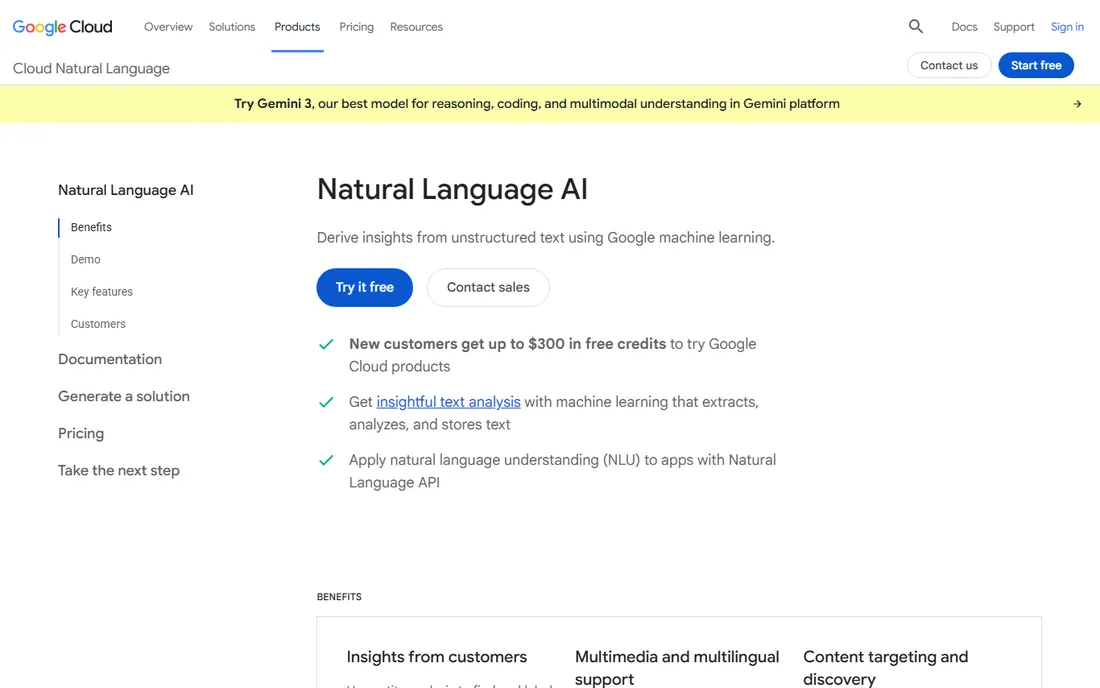The width and height of the screenshot is (1100, 688).
Task: Jump to Demo section in sidebar
Action: 86,259
